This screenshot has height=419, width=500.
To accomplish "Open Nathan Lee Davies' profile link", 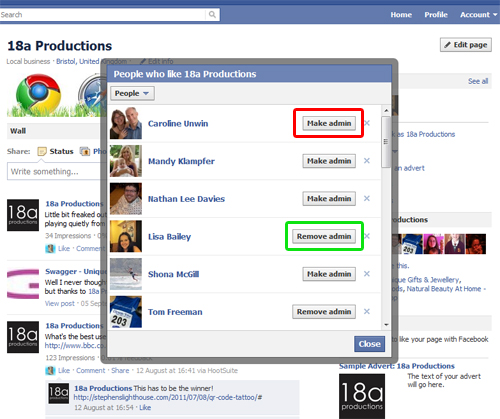I will [x=186, y=199].
